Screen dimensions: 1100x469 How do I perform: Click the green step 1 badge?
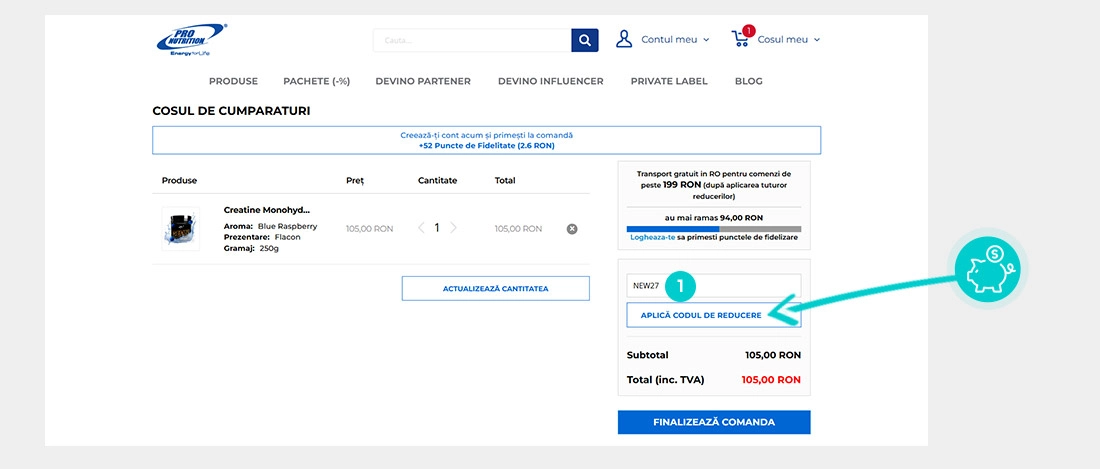pos(681,286)
